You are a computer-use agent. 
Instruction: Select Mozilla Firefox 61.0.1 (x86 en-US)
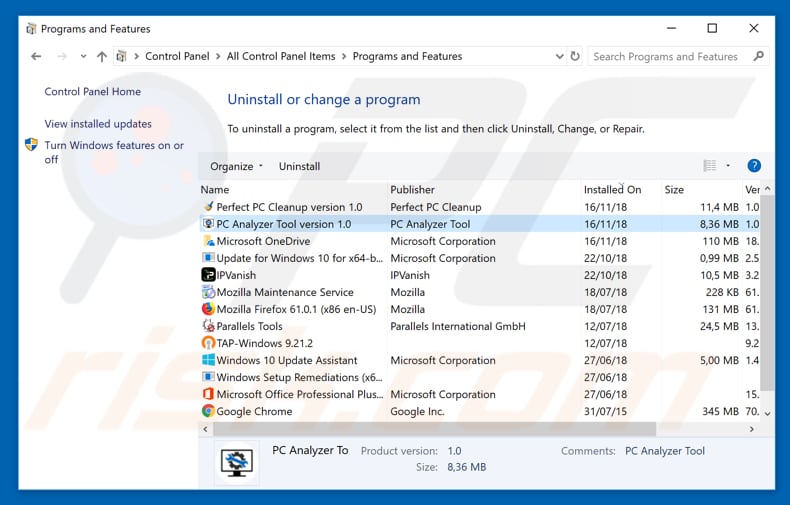coord(296,309)
